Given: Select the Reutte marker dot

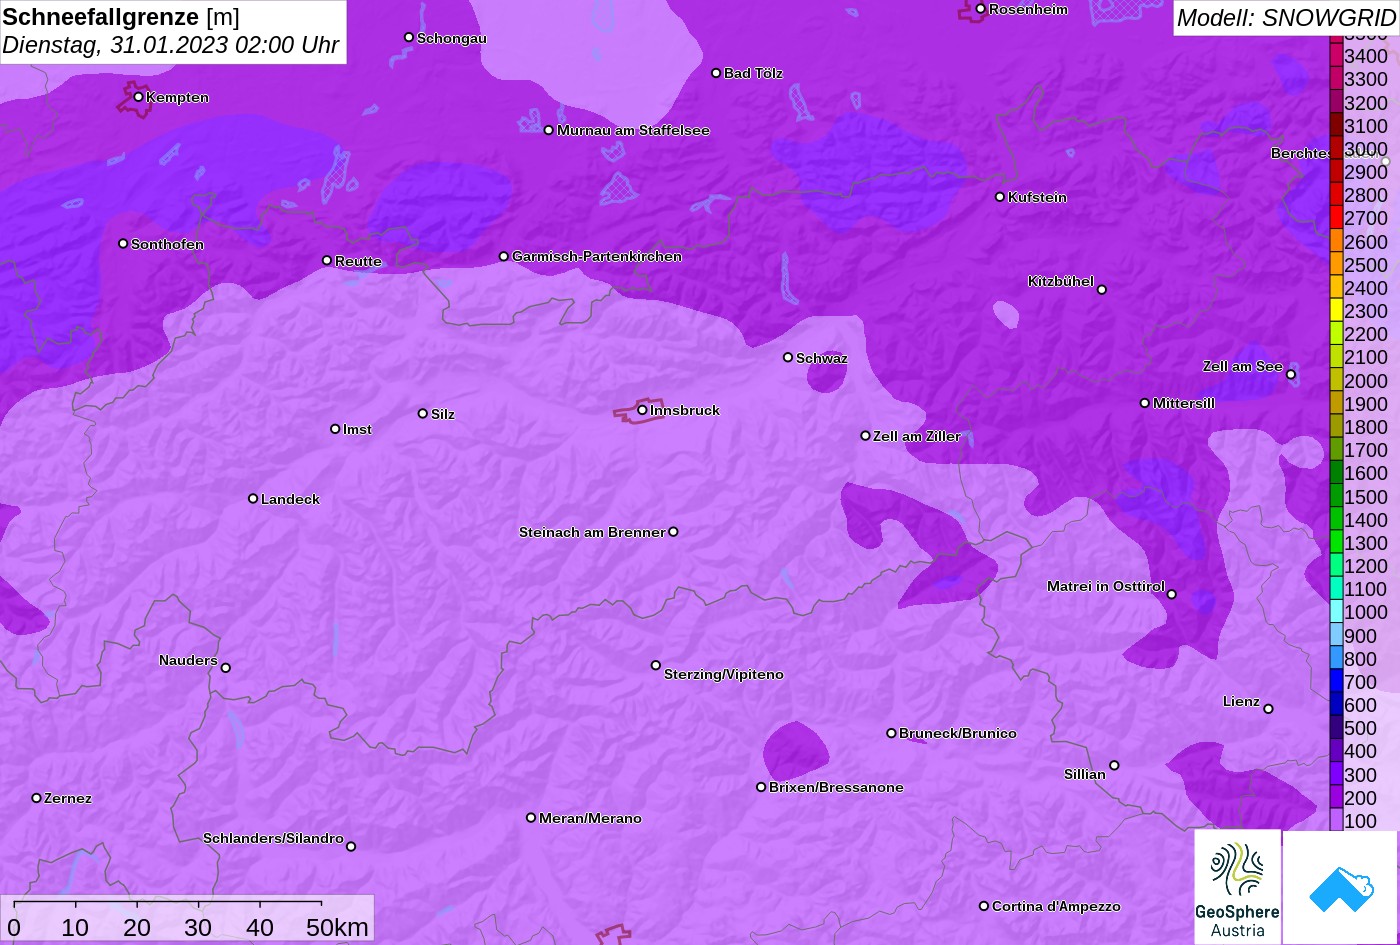Looking at the screenshot, I should [327, 261].
